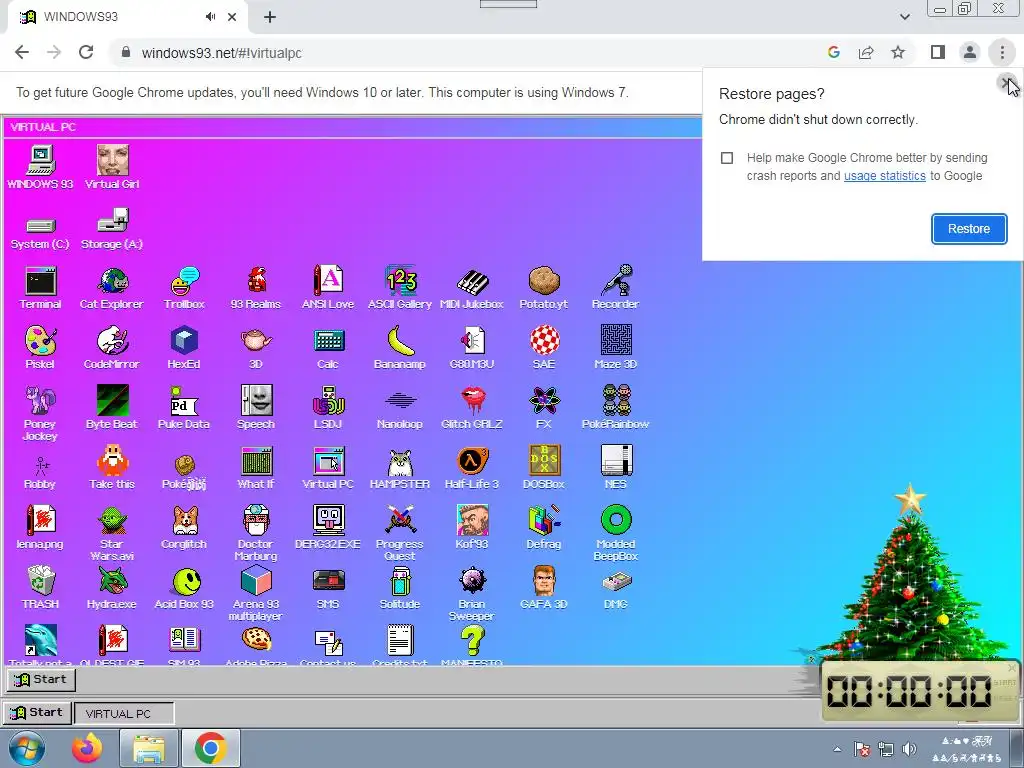Click the 00:00:00 timer display
Screen dimensions: 1024x768
click(x=909, y=690)
